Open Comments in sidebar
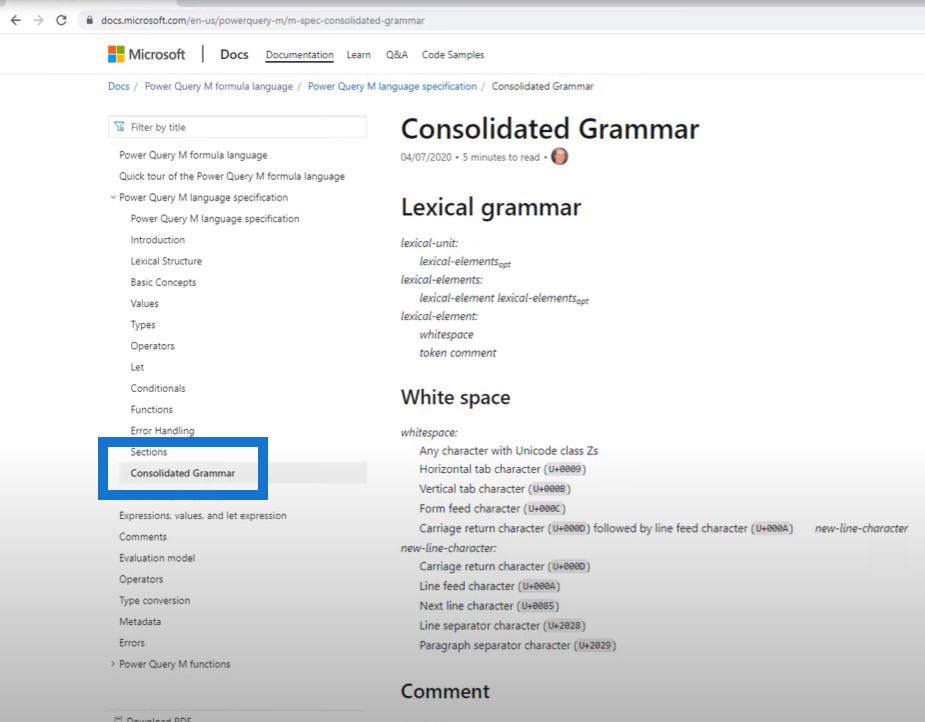Viewport: 925px width, 722px height. (143, 537)
